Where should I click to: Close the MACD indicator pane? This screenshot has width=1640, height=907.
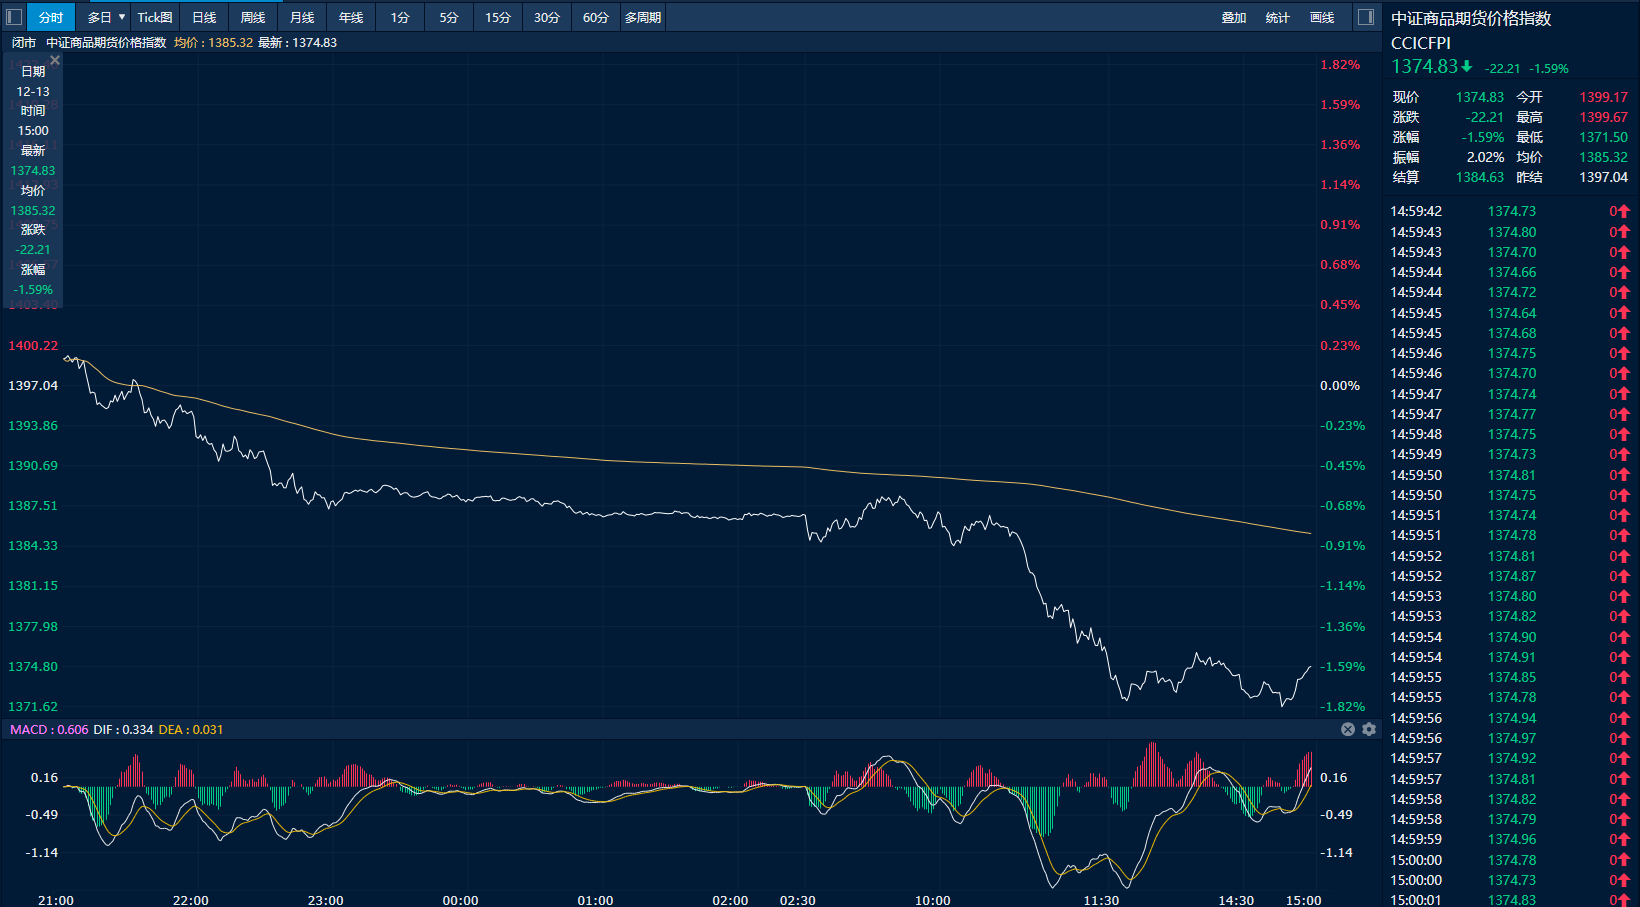(x=1348, y=729)
